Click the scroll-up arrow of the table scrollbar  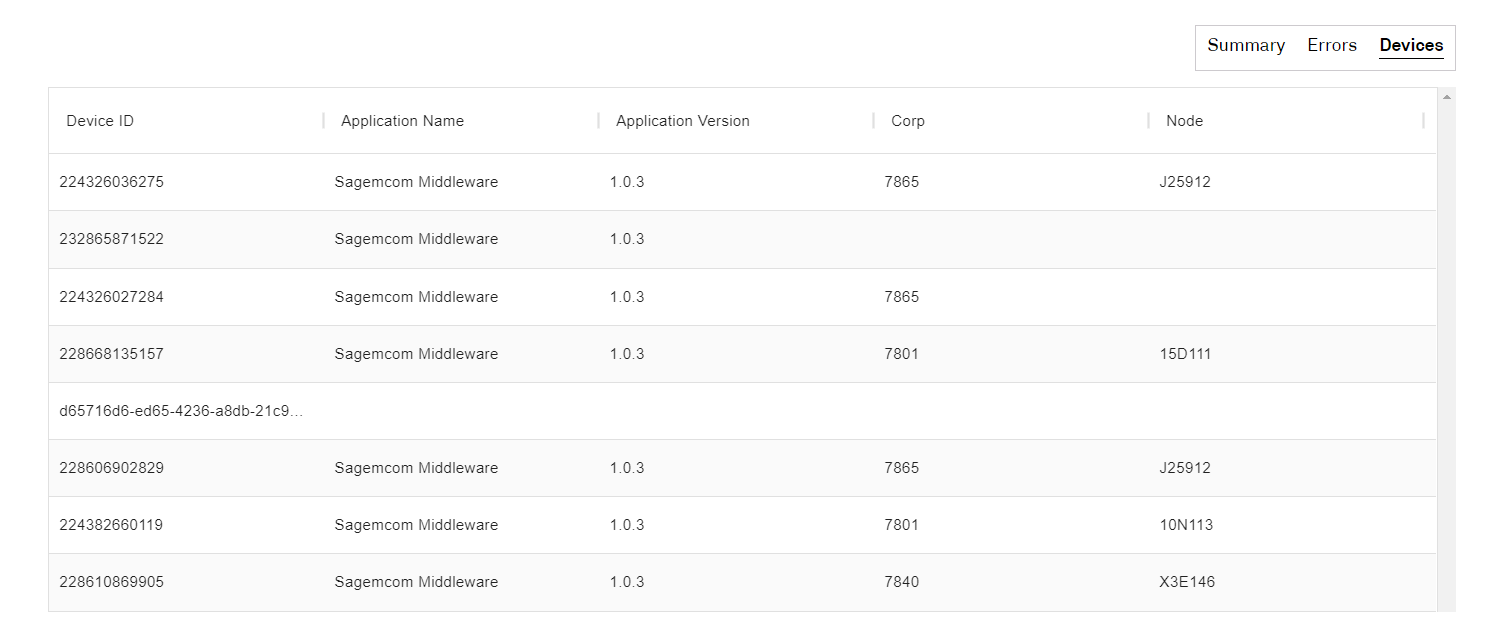pos(1446,97)
